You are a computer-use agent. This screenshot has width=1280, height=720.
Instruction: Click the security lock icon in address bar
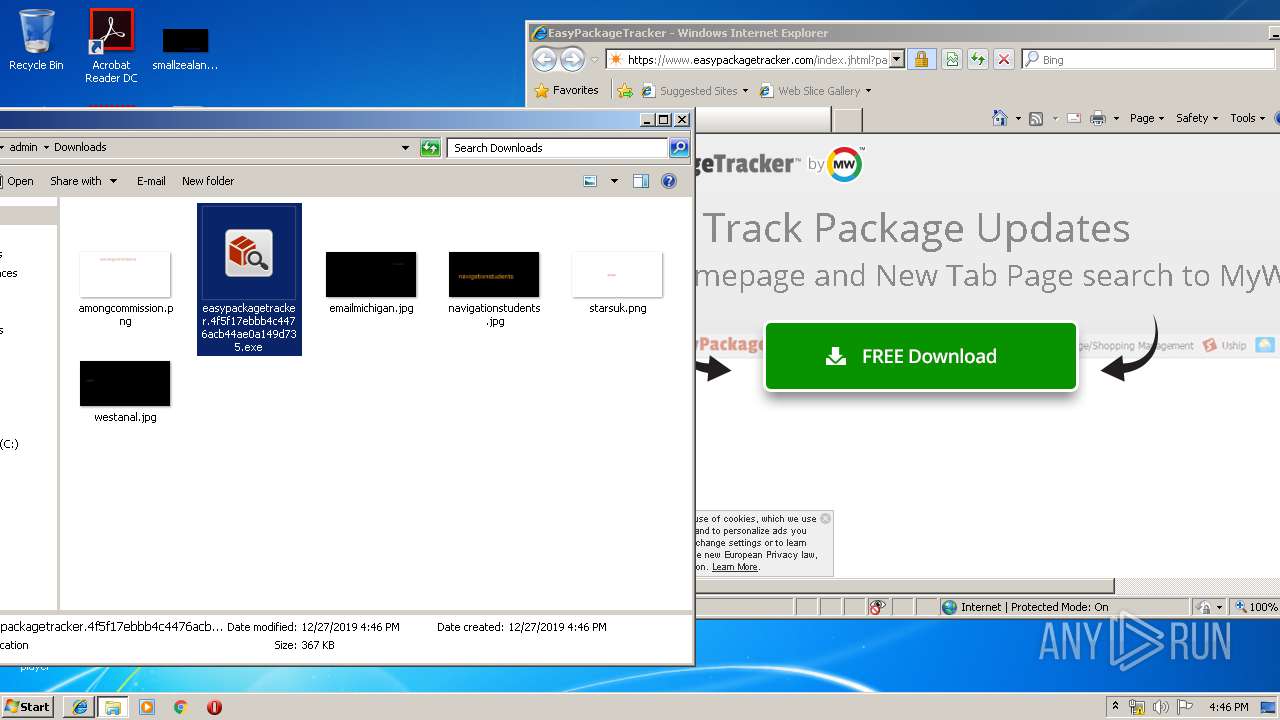(x=921, y=60)
